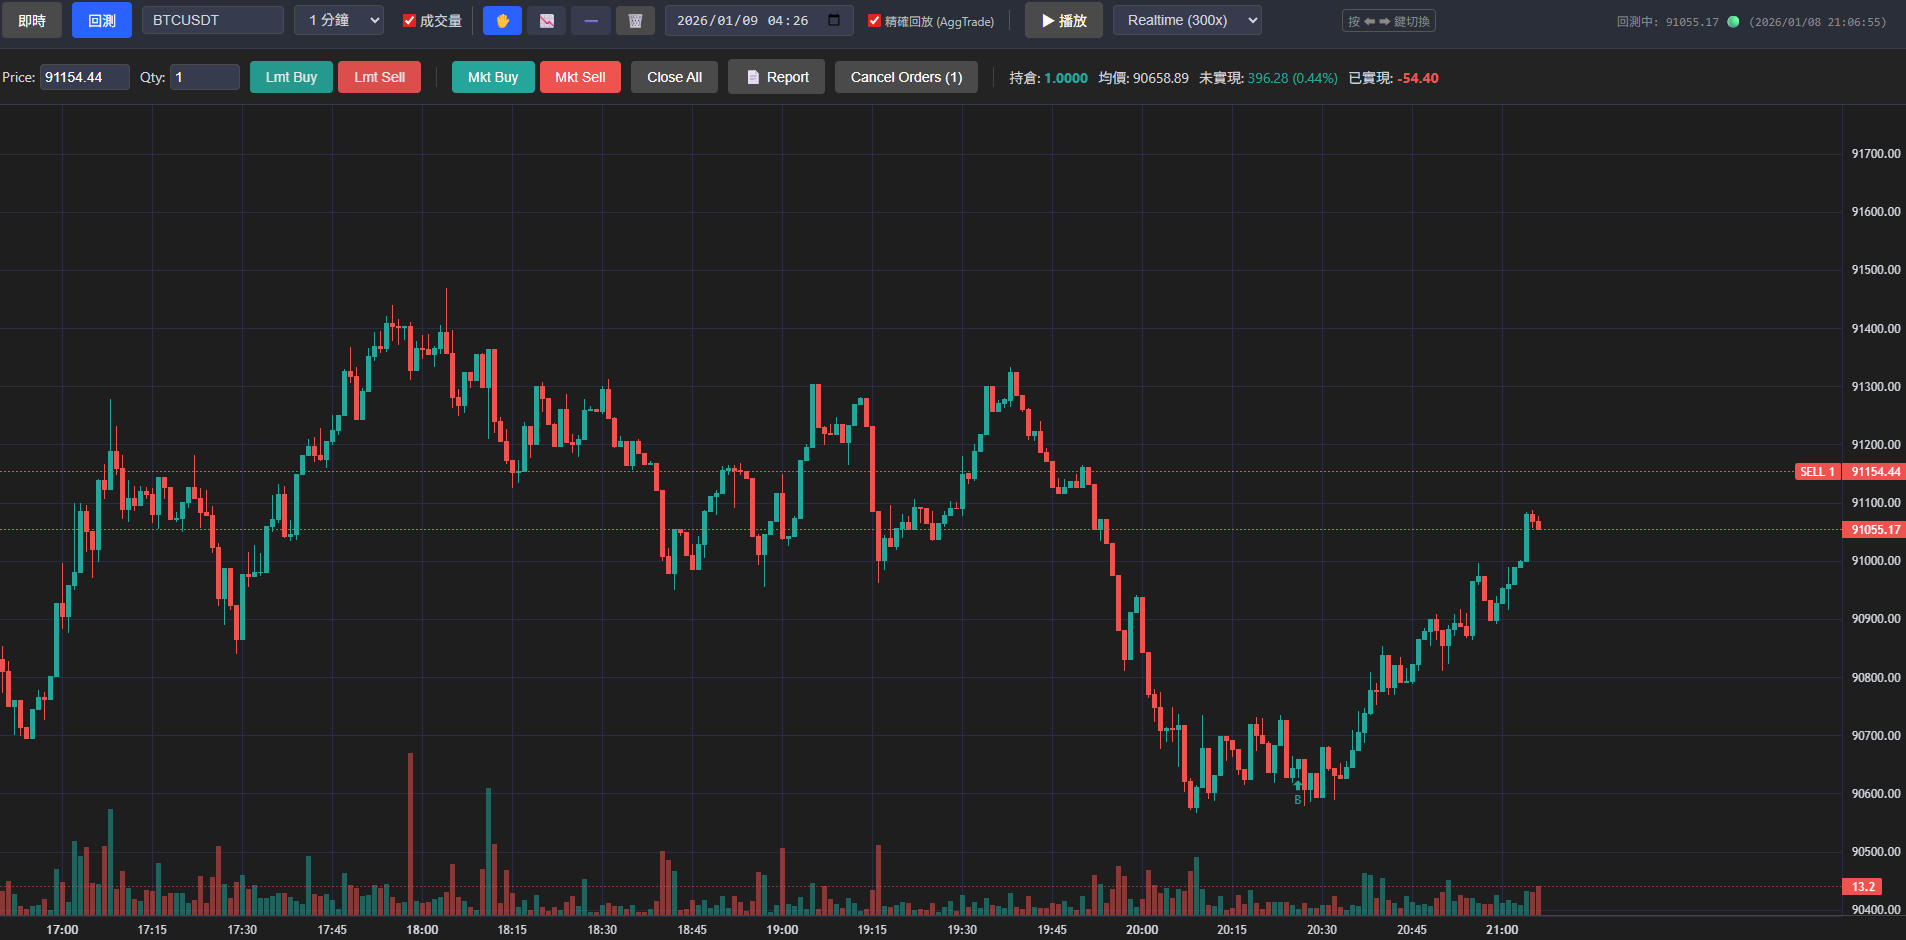Select the horizontal line drawing tool
The height and width of the screenshot is (940, 1906).
tap(591, 21)
